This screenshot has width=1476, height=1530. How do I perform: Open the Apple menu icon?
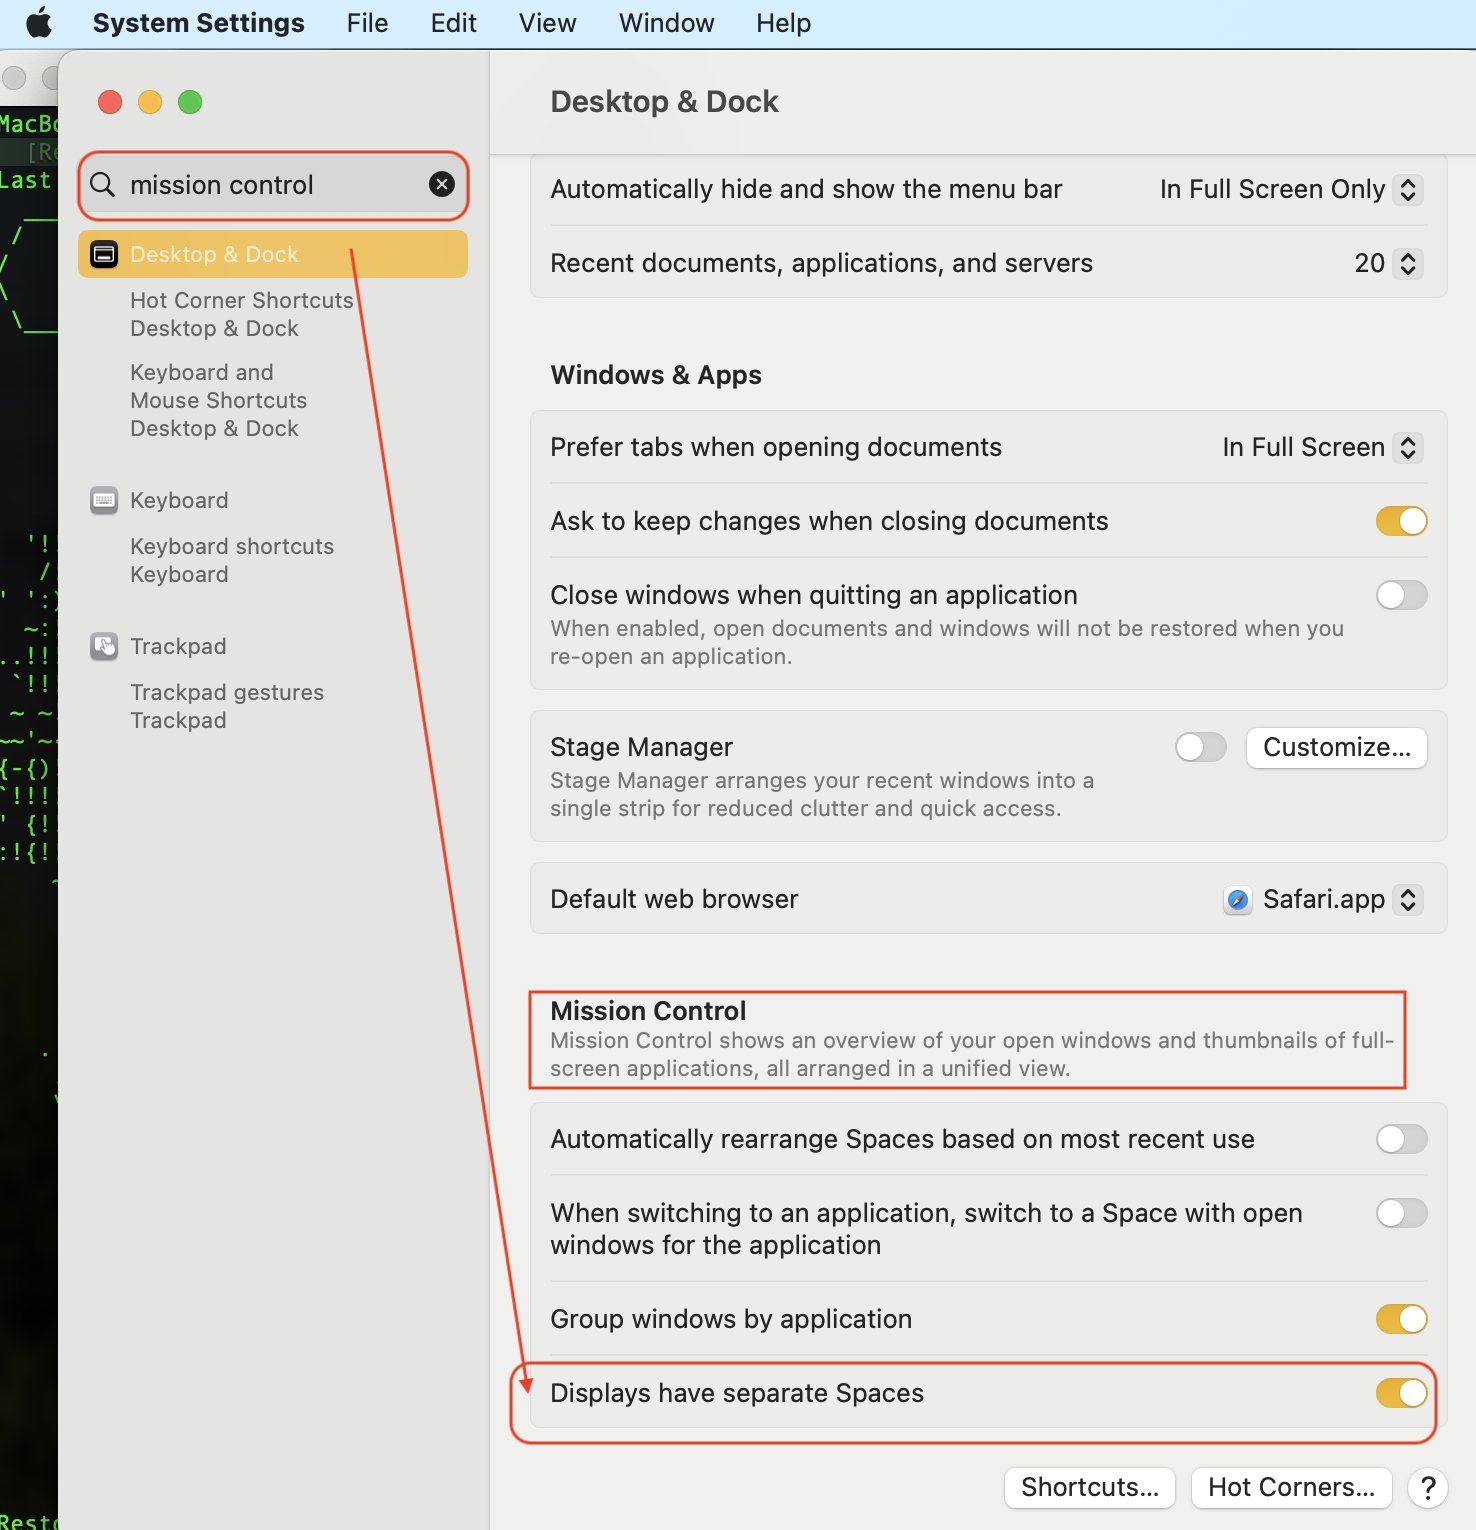[x=39, y=23]
